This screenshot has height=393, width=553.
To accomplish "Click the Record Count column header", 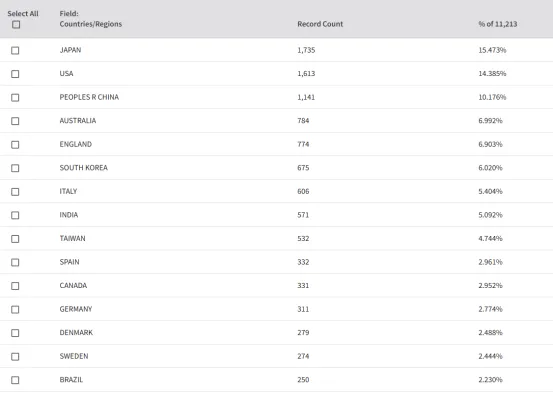I will point(320,24).
